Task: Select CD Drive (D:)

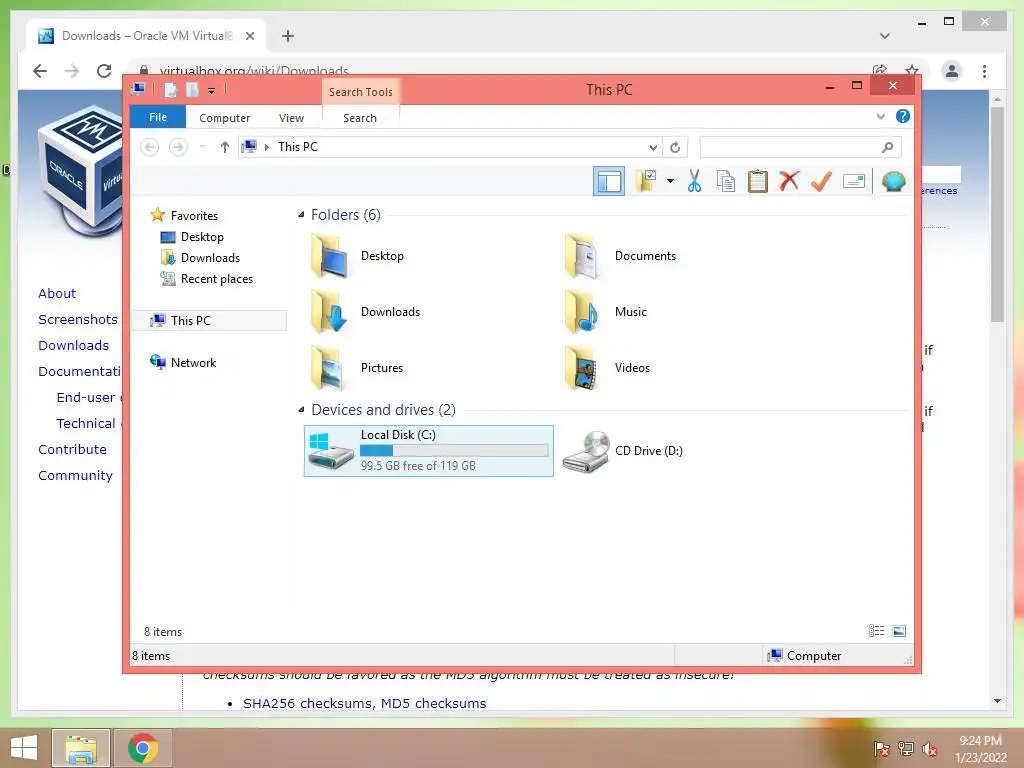Action: coord(623,451)
